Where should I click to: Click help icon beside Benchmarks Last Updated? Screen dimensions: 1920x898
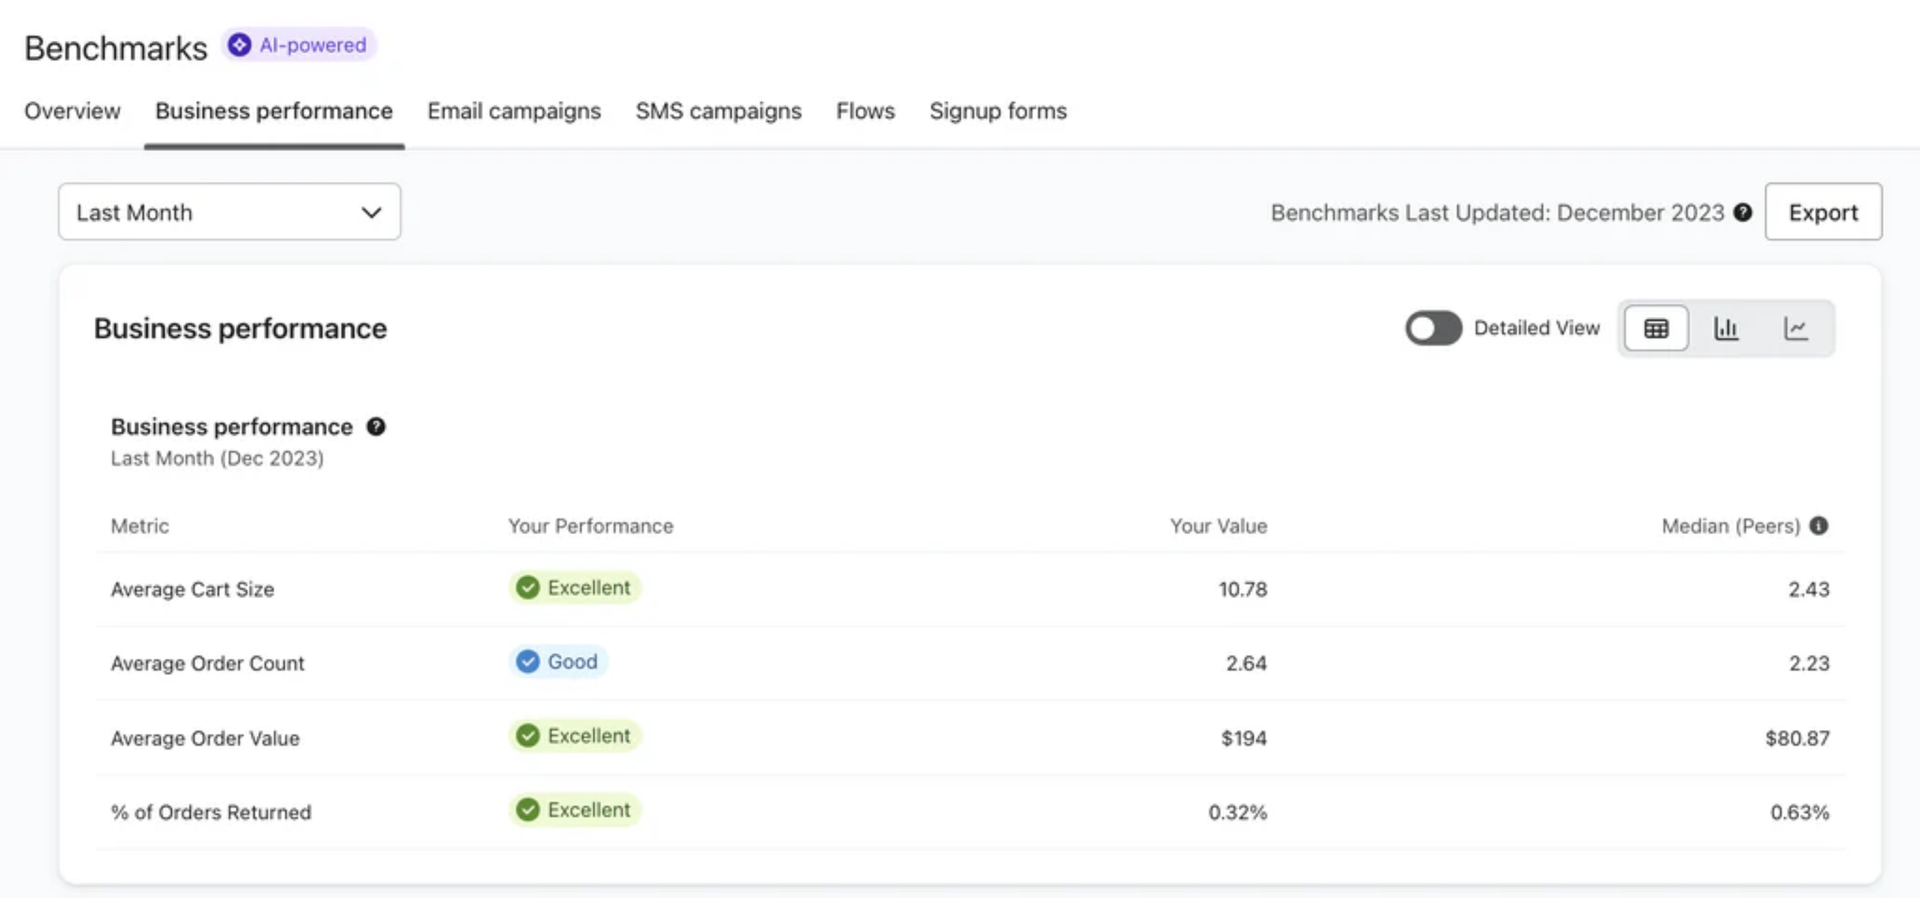[1743, 212]
